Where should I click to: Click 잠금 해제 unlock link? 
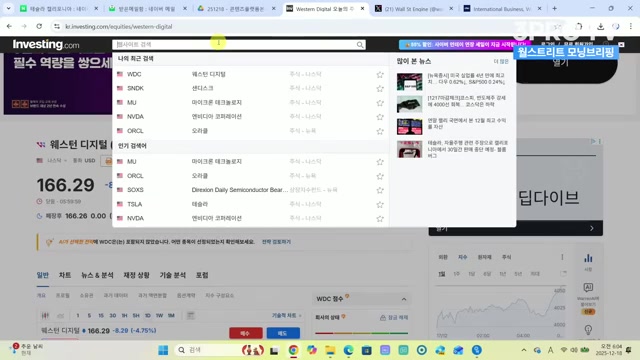(394, 317)
